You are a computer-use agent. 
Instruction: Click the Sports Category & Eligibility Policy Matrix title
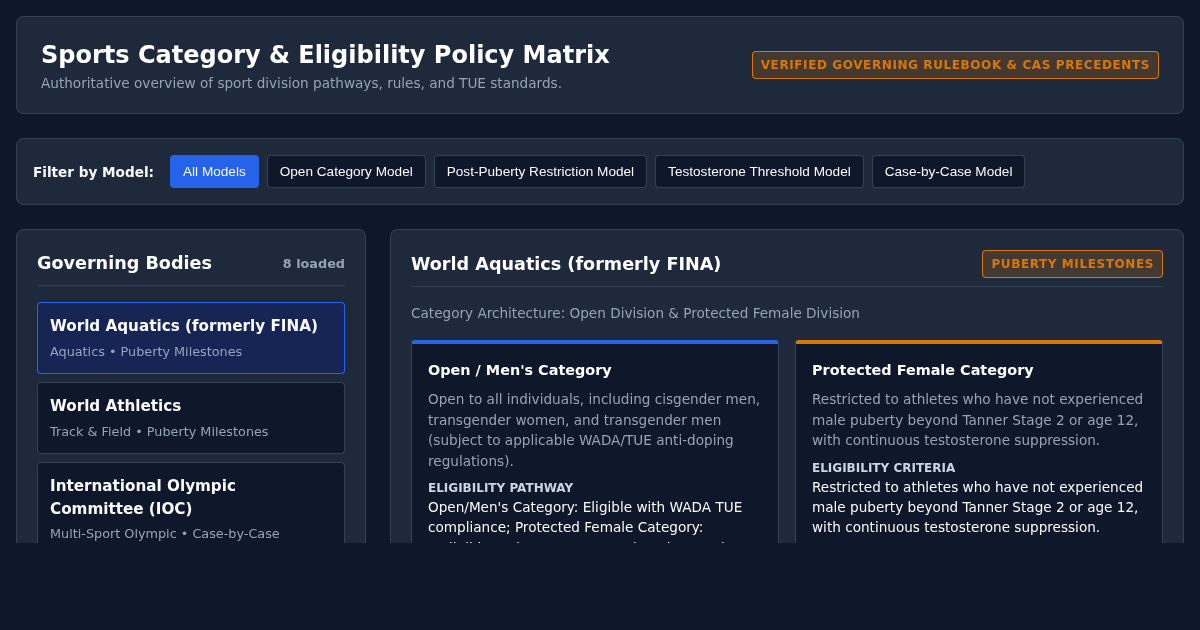(325, 55)
